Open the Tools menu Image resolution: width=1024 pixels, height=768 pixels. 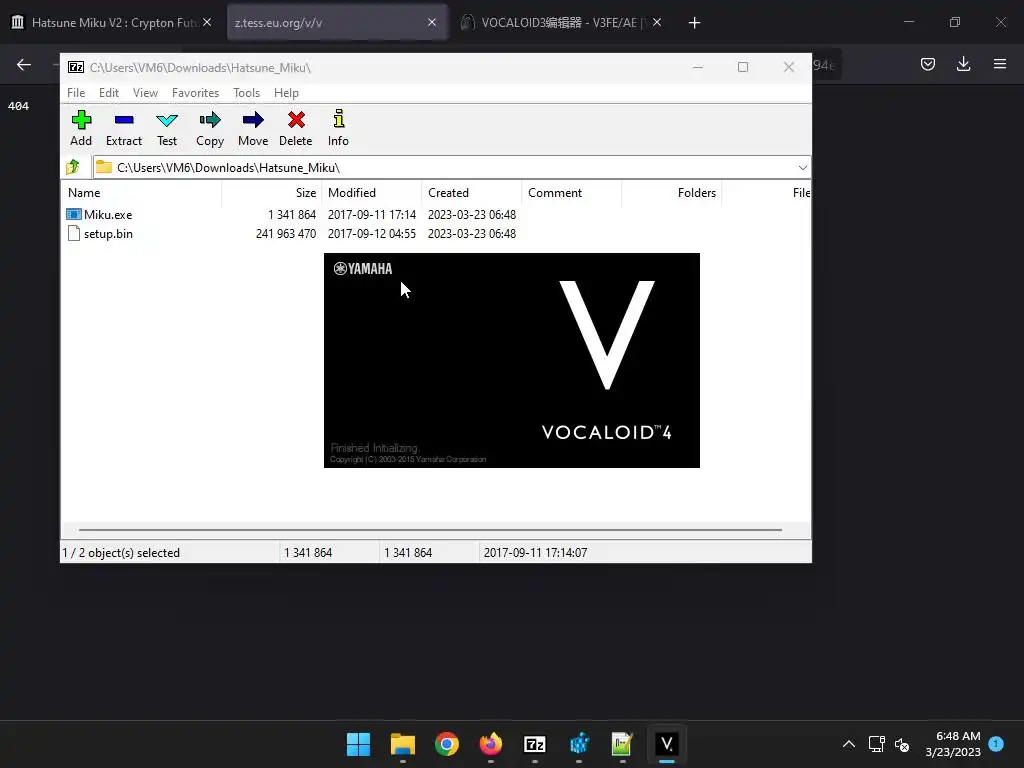pyautogui.click(x=247, y=93)
